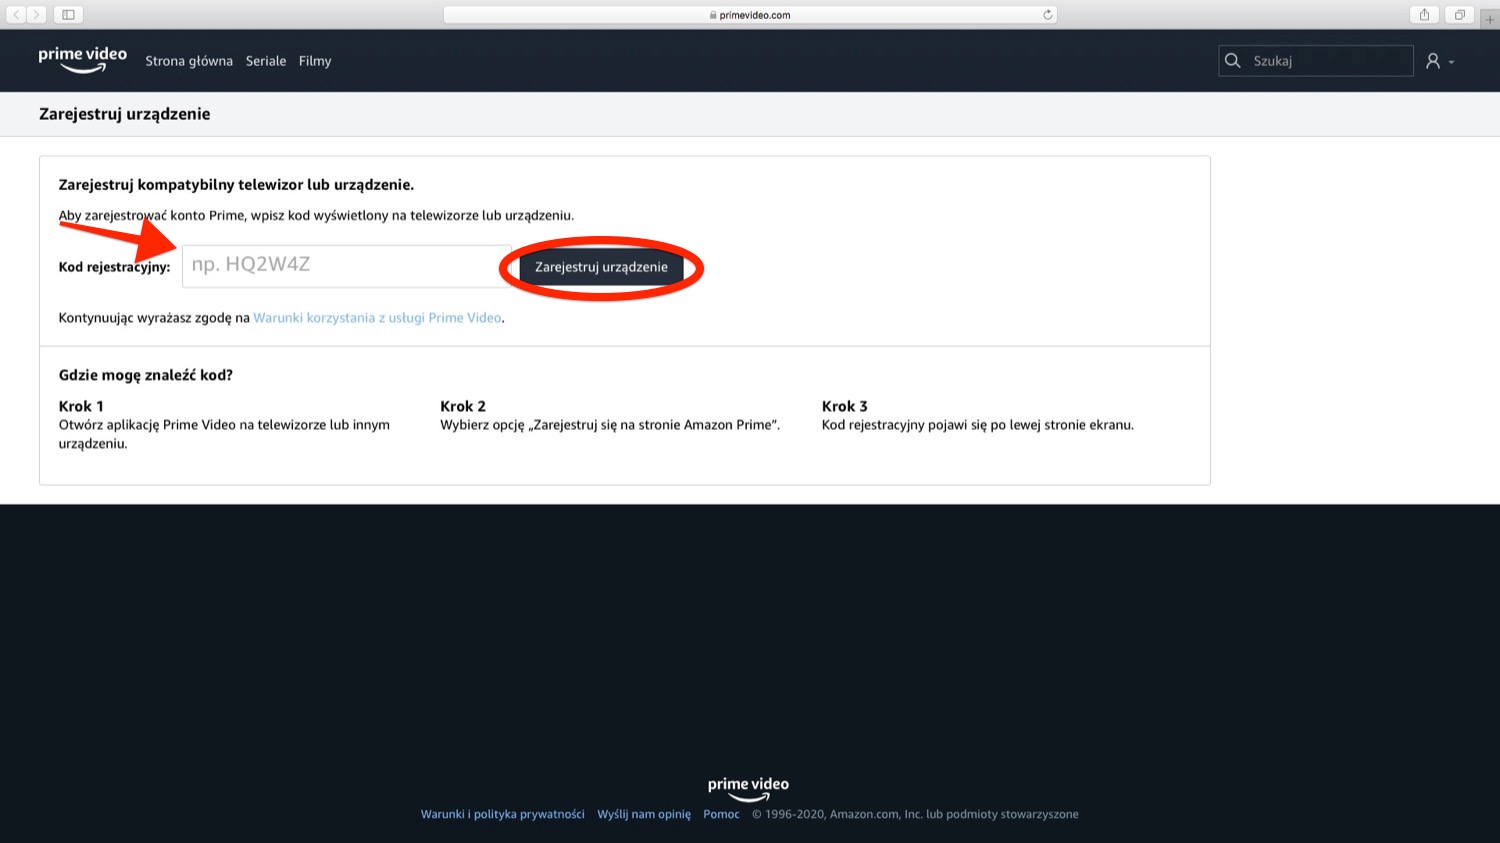Open the account profile icon
Image resolution: width=1500 pixels, height=843 pixels.
(1434, 60)
